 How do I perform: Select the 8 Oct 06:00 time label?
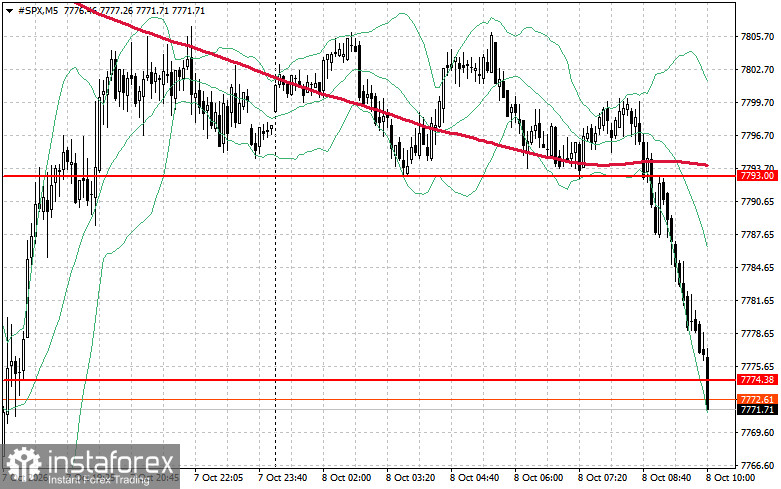pos(538,478)
